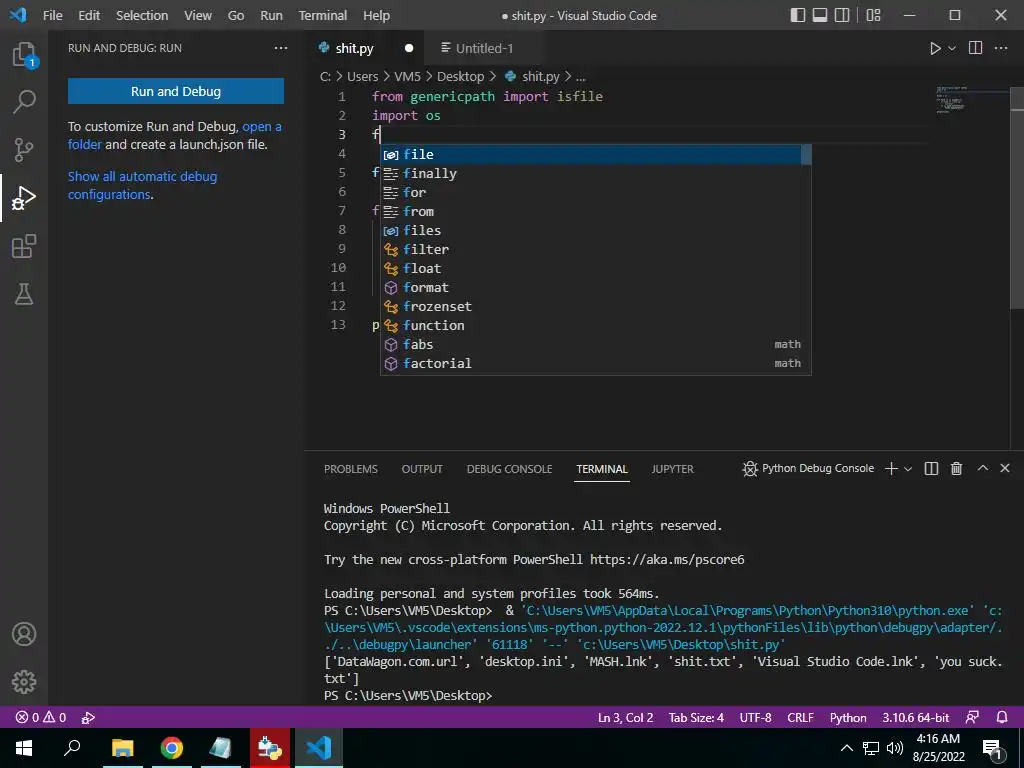Screen dimensions: 1024x768
Task: Open errors and warnings status indicator
Action: click(x=40, y=718)
